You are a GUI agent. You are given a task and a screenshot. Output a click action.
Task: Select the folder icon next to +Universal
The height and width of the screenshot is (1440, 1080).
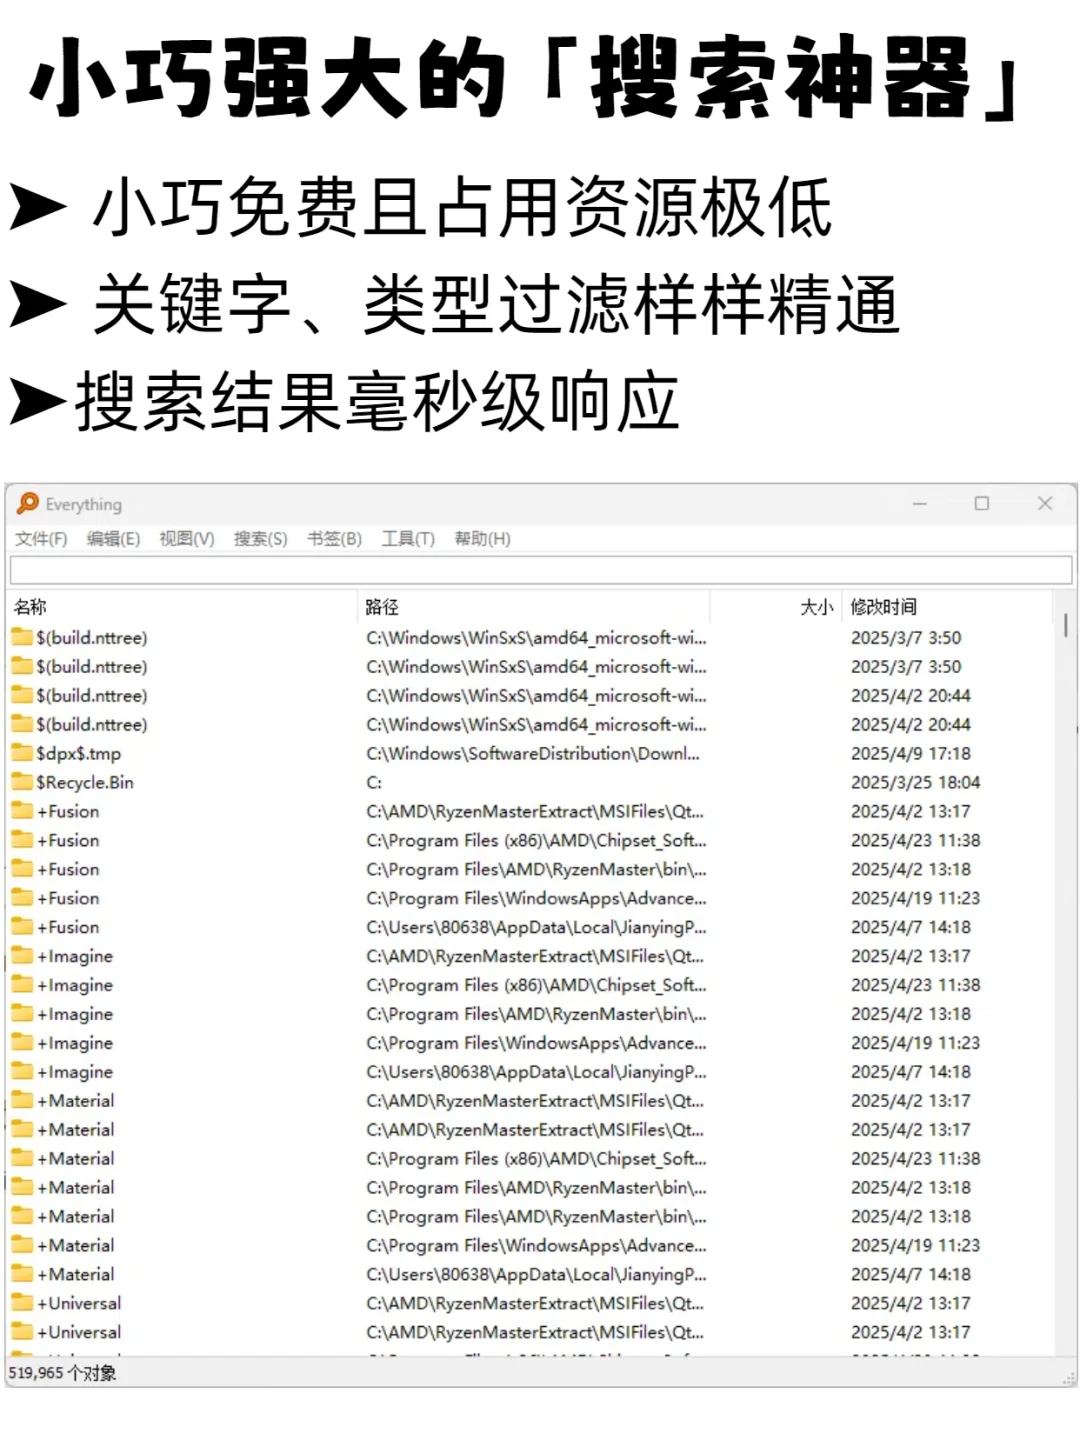[x=21, y=1303]
